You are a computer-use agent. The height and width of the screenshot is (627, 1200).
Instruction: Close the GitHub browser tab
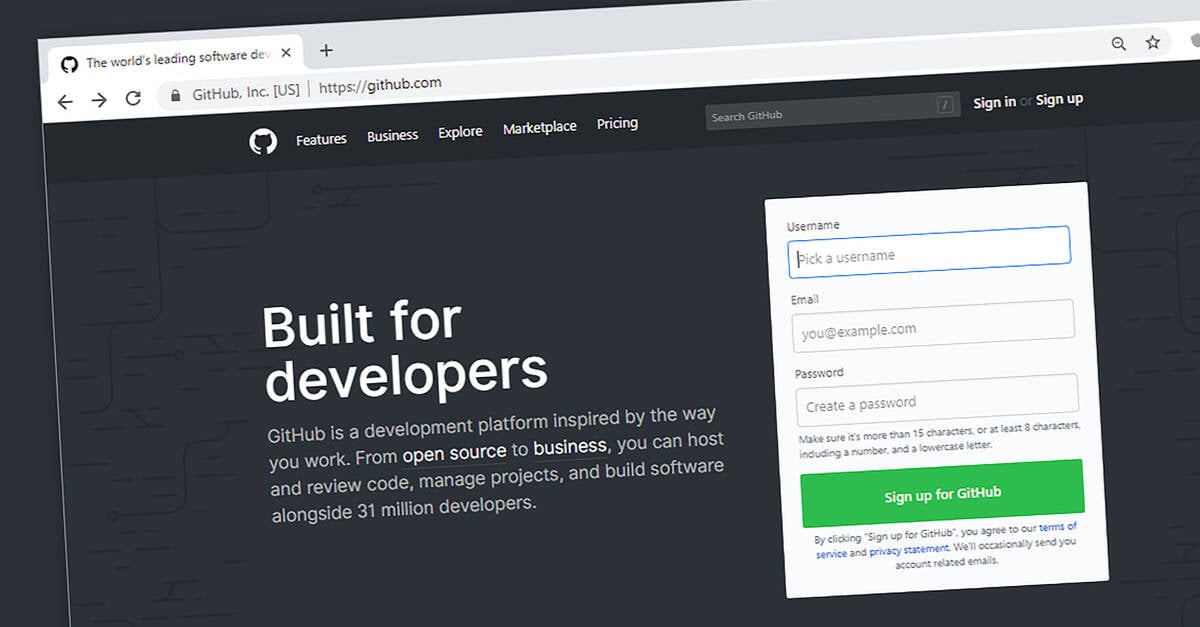(x=286, y=55)
